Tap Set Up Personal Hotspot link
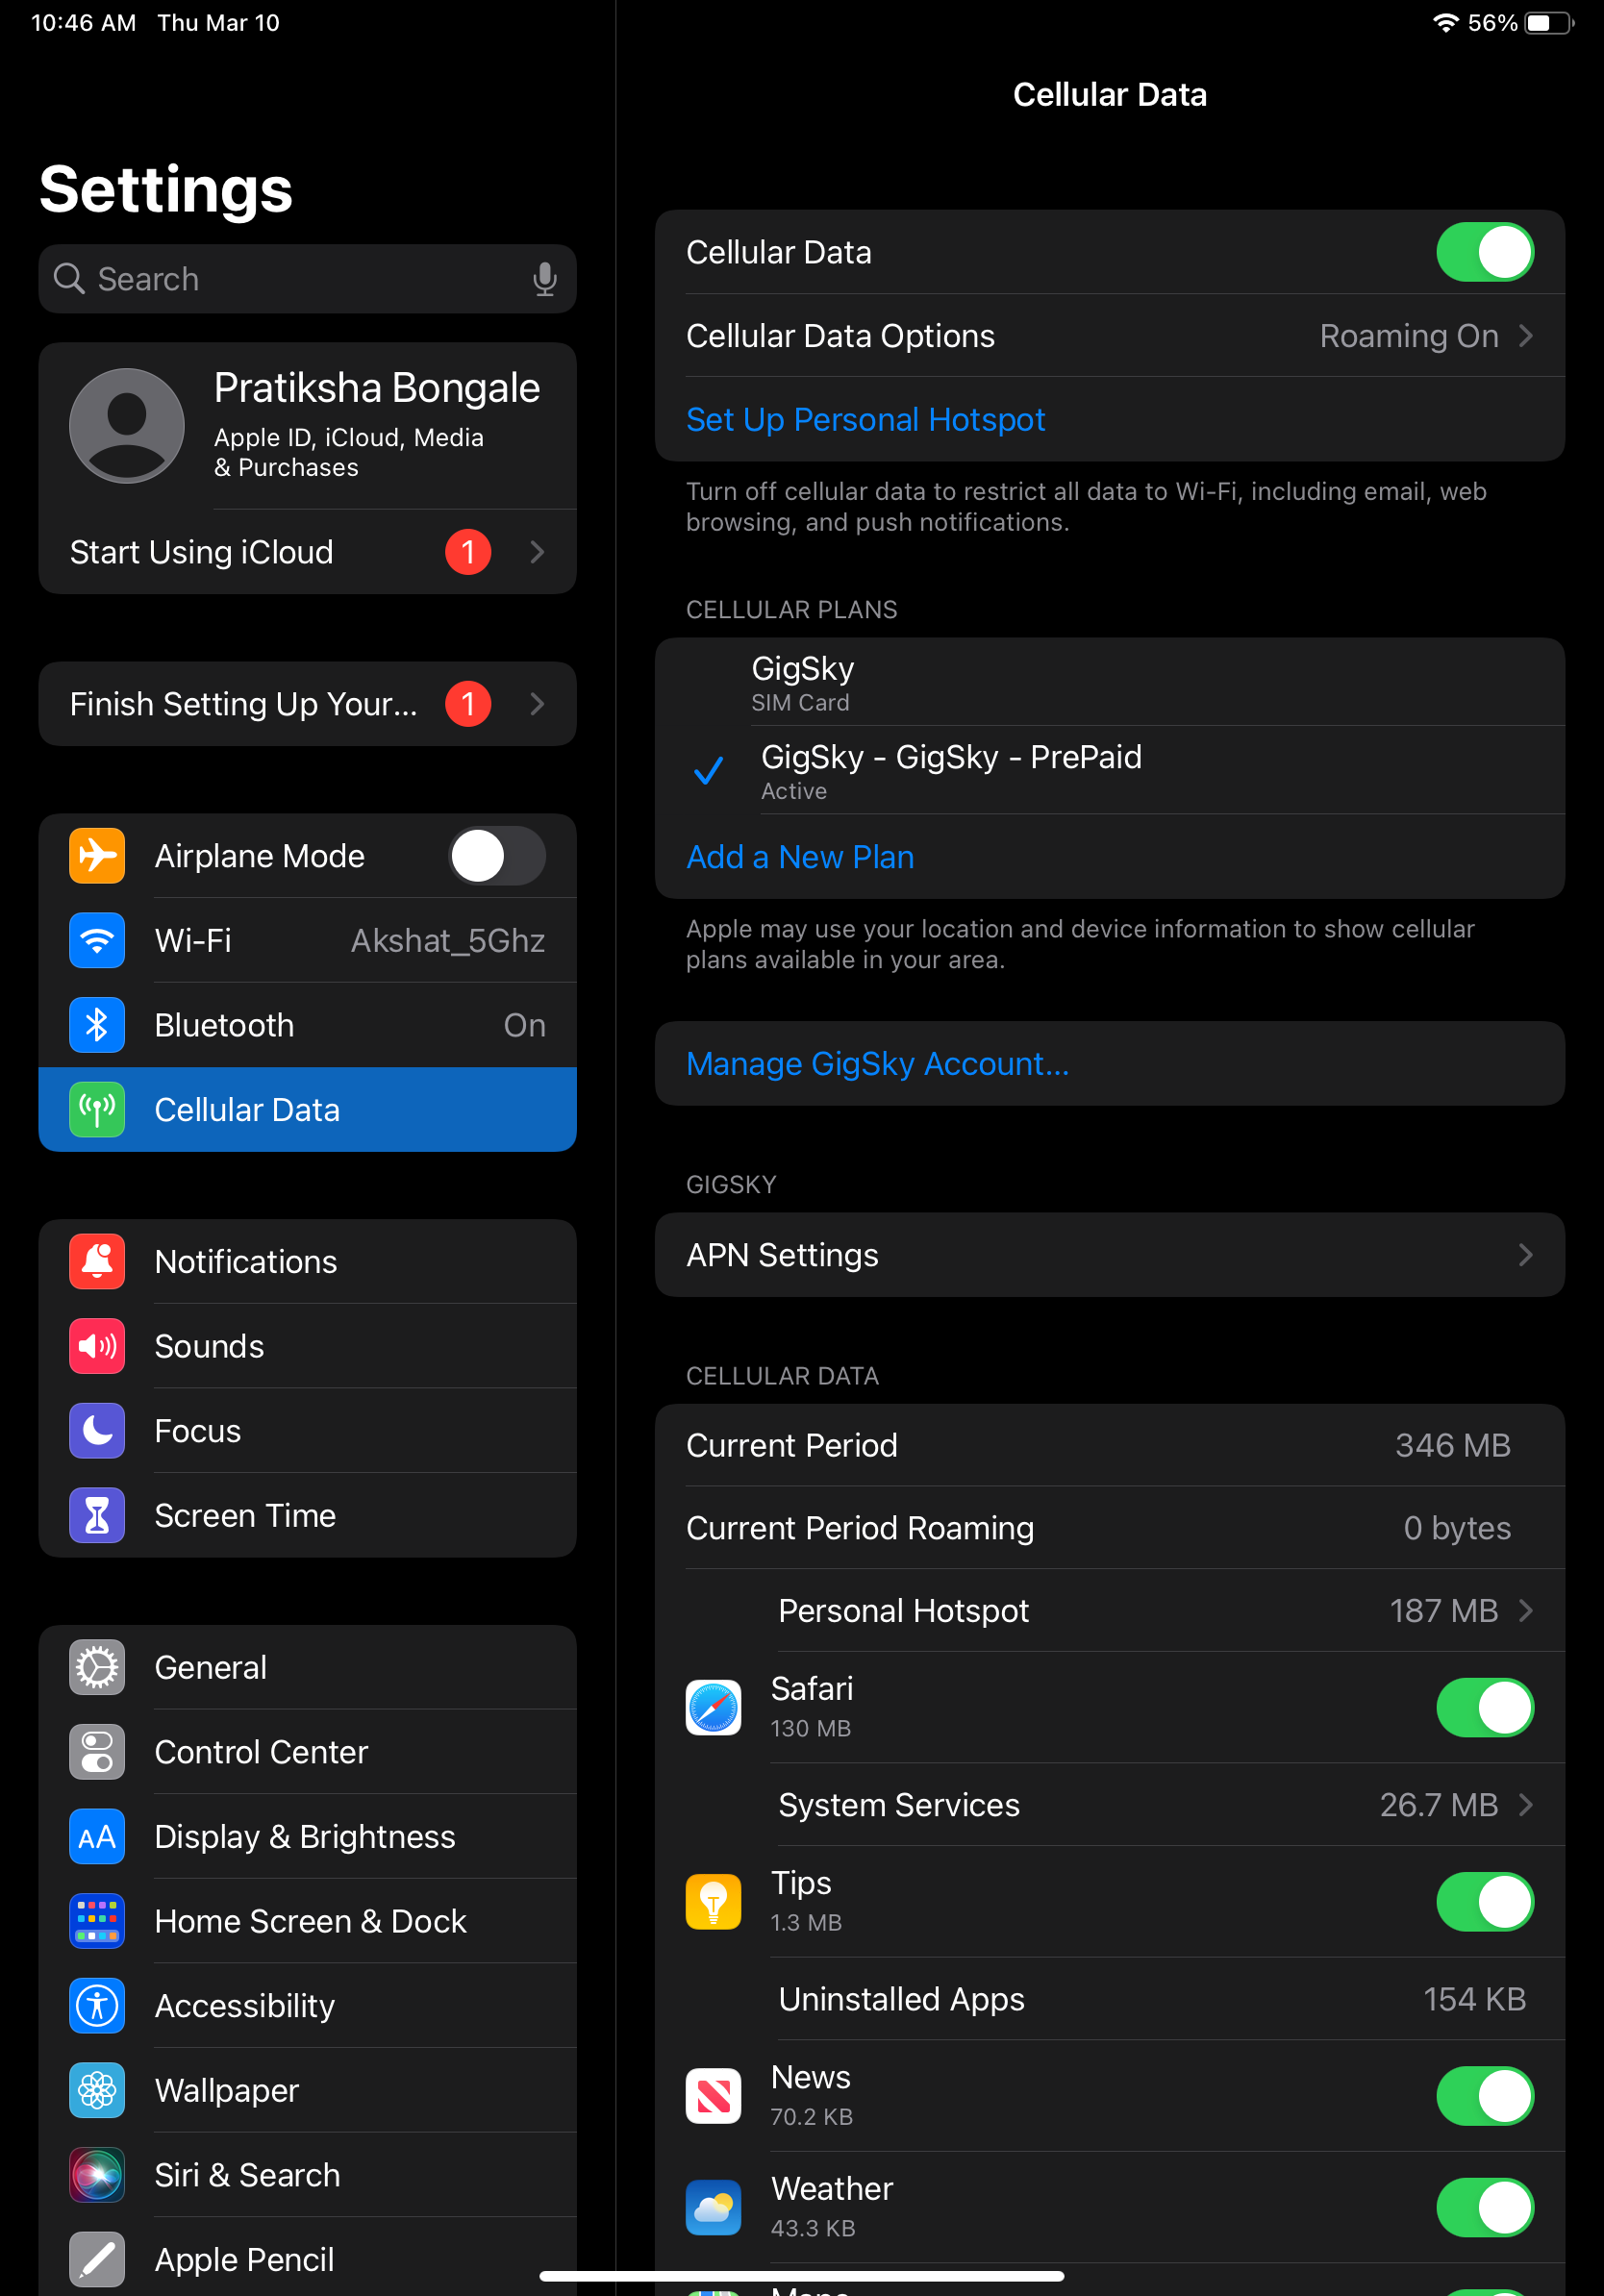The width and height of the screenshot is (1604, 2296). [x=865, y=419]
